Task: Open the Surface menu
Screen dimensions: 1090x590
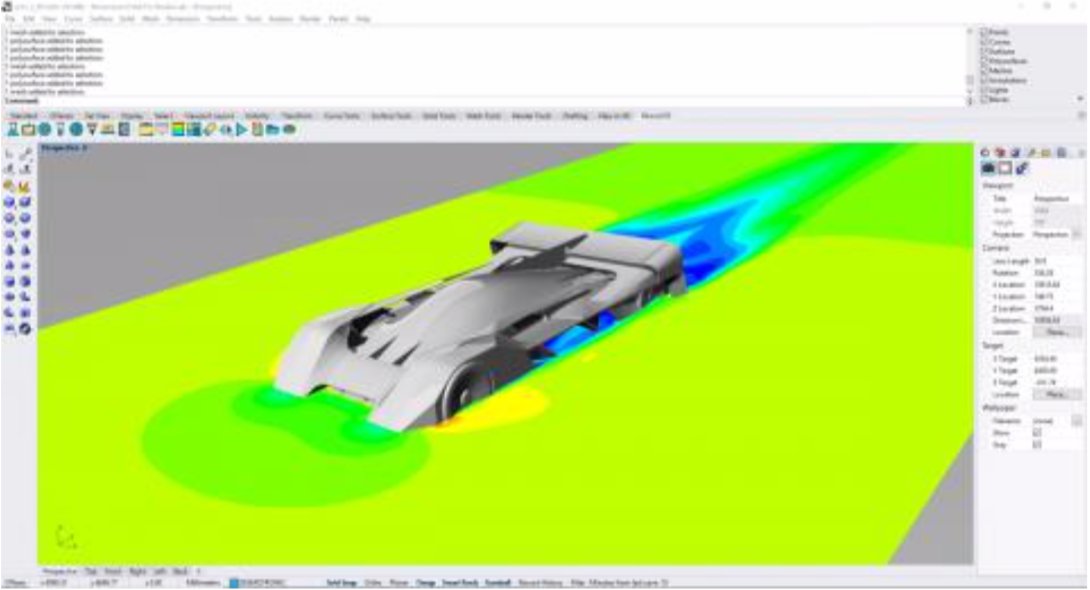Action: pos(101,19)
